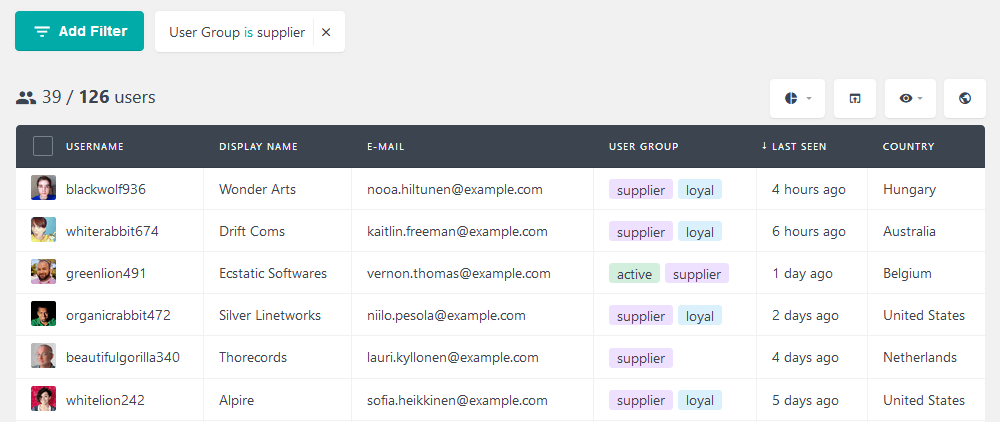This screenshot has width=1000, height=422.
Task: Open the User Group is supplier filter chip
Action: pyautogui.click(x=237, y=32)
